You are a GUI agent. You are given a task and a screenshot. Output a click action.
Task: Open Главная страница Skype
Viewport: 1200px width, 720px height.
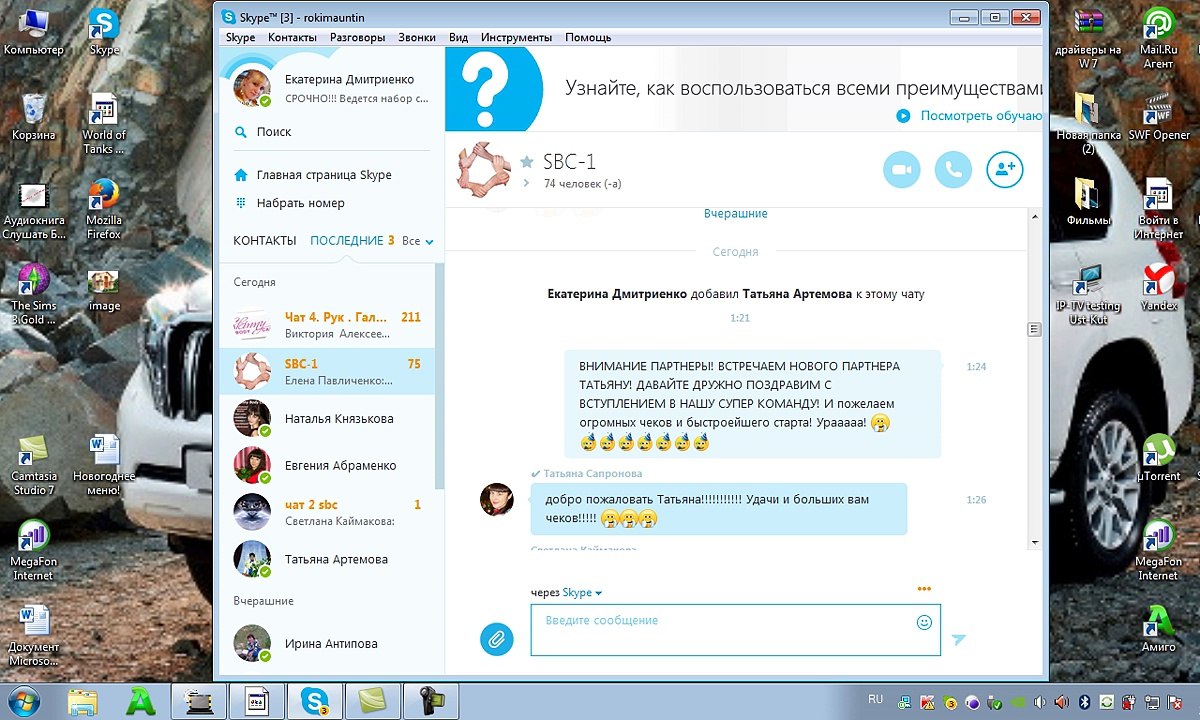coord(324,175)
